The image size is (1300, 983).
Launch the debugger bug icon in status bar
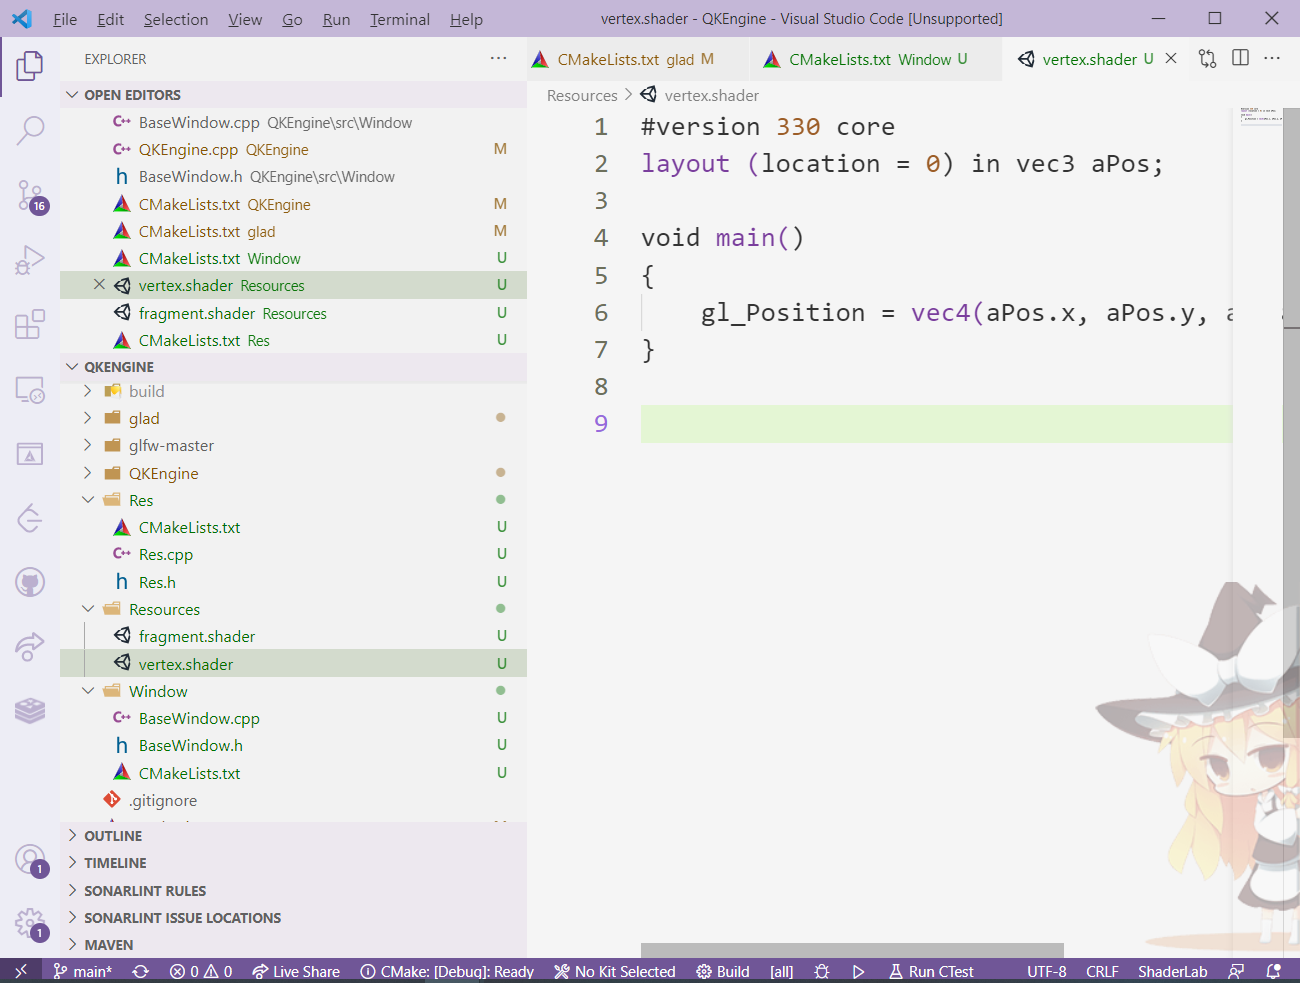pyautogui.click(x=822, y=971)
